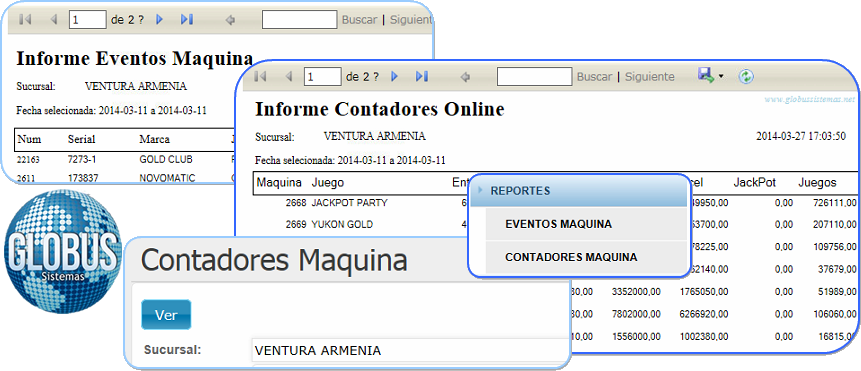
Task: Click GOLD CLUB brand cell
Action: tap(166, 160)
